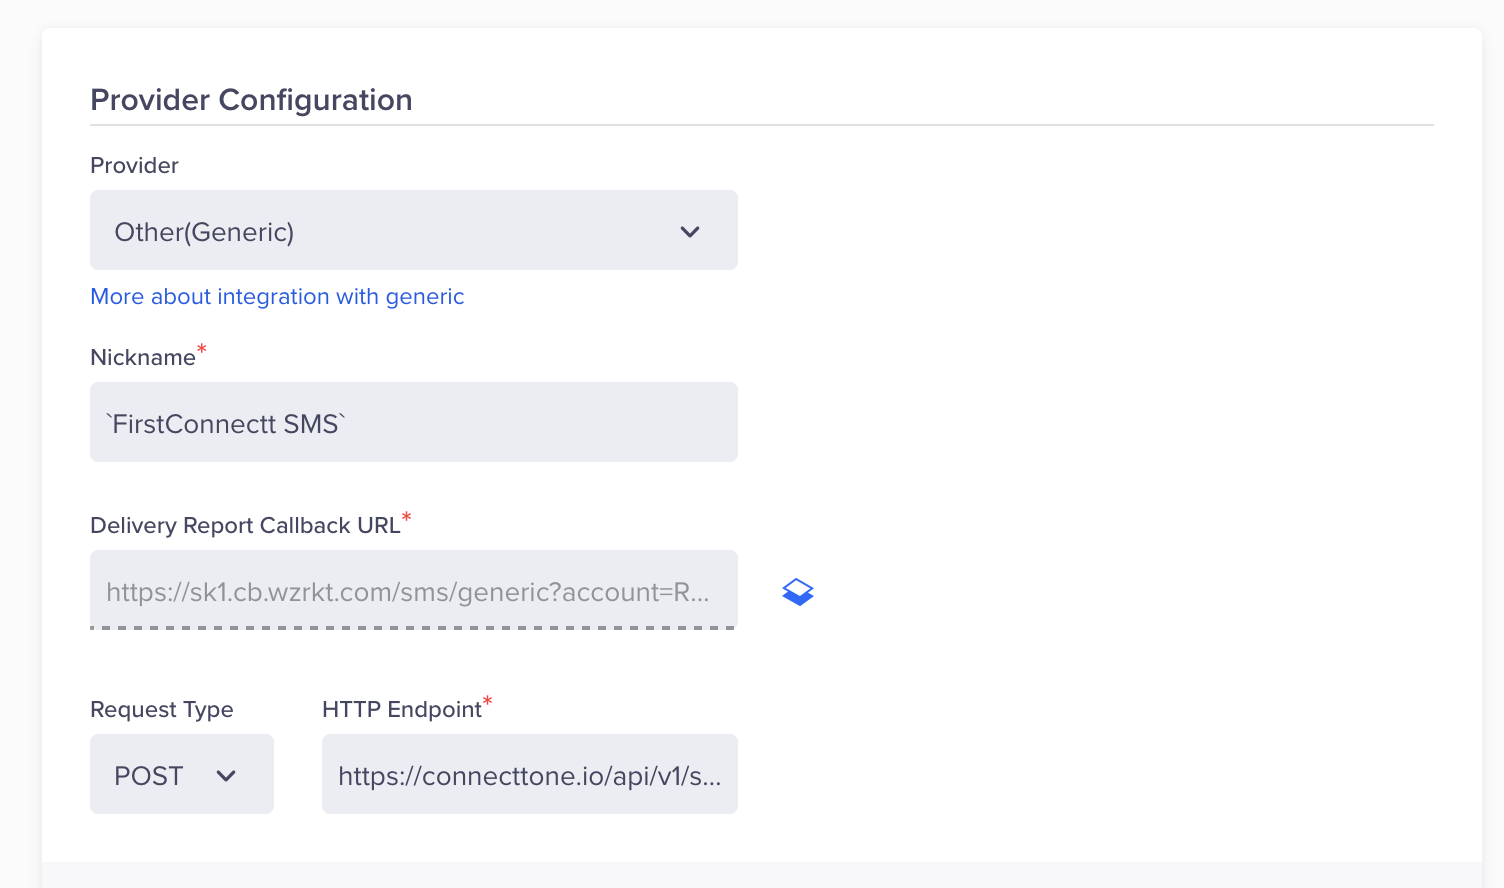Viewport: 1504px width, 888px height.
Task: Click the Request Type label
Action: 162,709
